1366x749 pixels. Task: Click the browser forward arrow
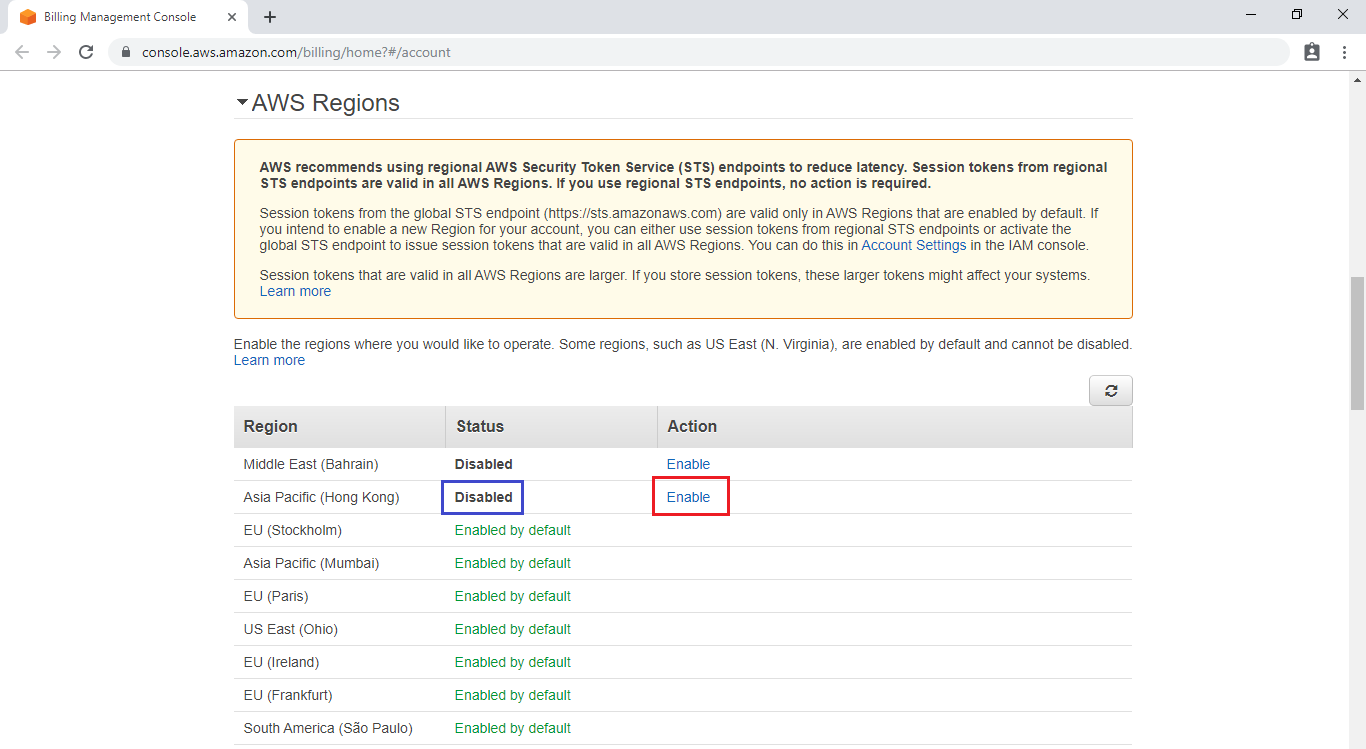point(54,52)
